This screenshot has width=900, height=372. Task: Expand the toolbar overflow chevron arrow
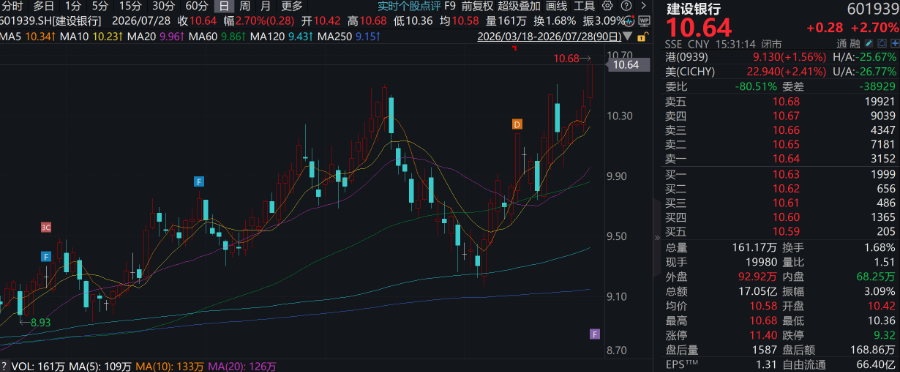click(643, 7)
